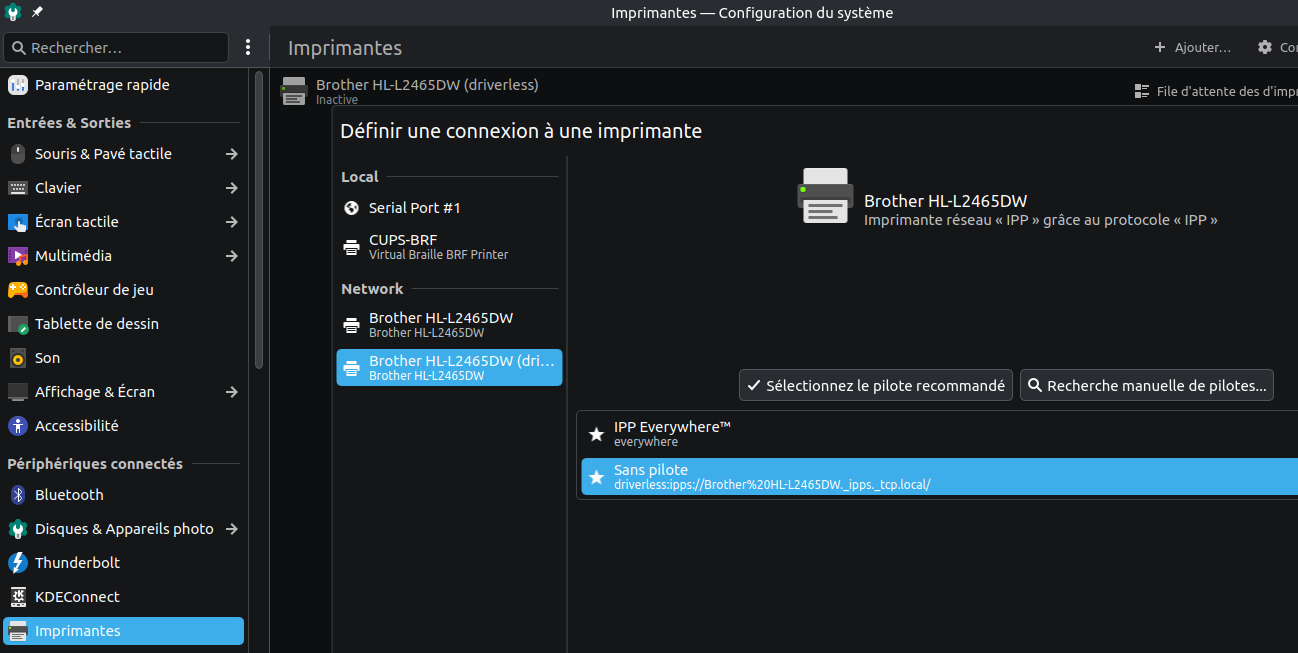Click the pin icon in the title bar
This screenshot has width=1298, height=653.
[x=37, y=12]
